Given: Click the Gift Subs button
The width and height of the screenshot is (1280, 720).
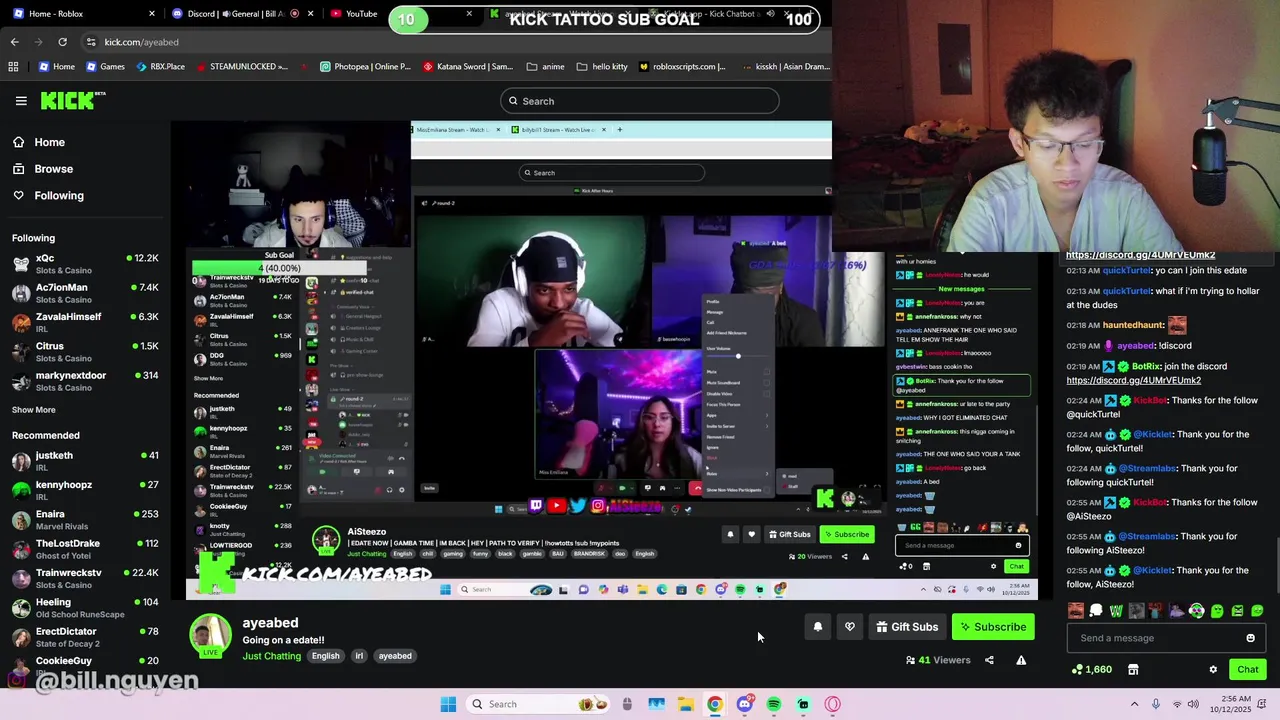Looking at the screenshot, I should click(907, 627).
